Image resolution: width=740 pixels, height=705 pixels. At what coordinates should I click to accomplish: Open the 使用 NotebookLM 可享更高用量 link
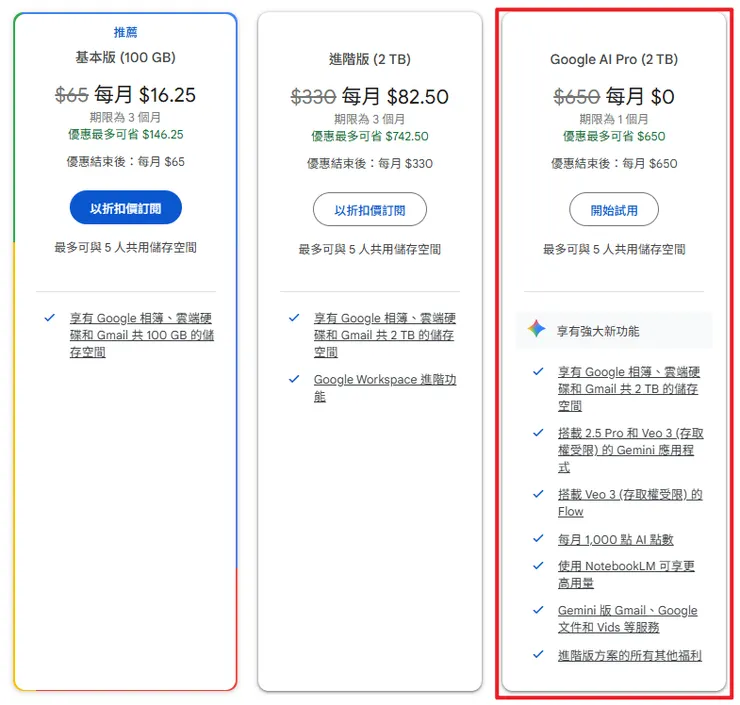click(626, 574)
